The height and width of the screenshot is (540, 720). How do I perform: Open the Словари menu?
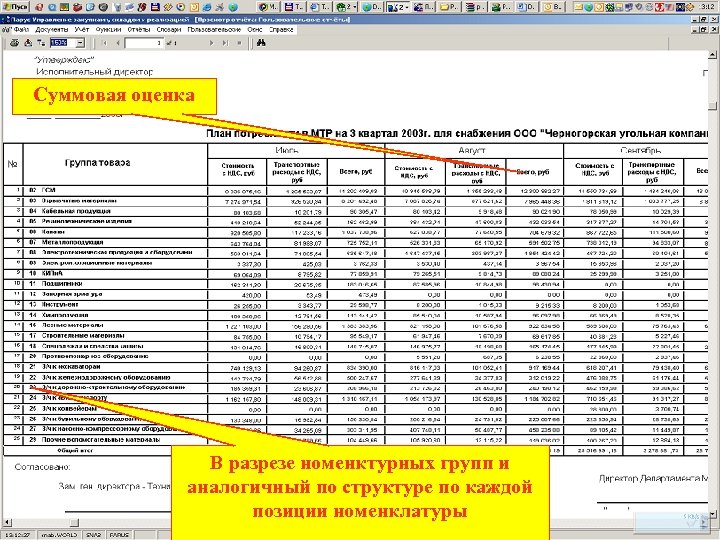(169, 29)
